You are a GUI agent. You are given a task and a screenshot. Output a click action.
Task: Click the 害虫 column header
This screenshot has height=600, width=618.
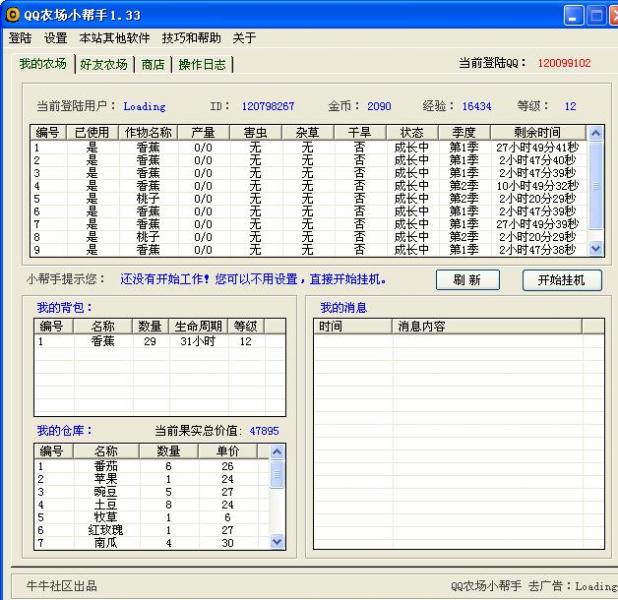coord(255,132)
